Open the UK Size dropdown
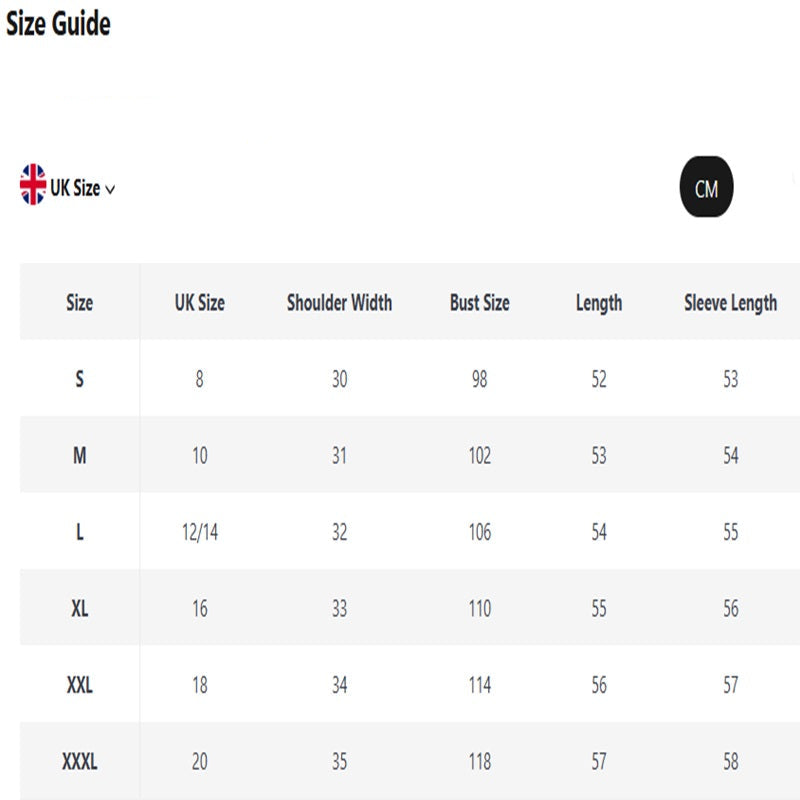The height and width of the screenshot is (800, 800). tap(76, 188)
